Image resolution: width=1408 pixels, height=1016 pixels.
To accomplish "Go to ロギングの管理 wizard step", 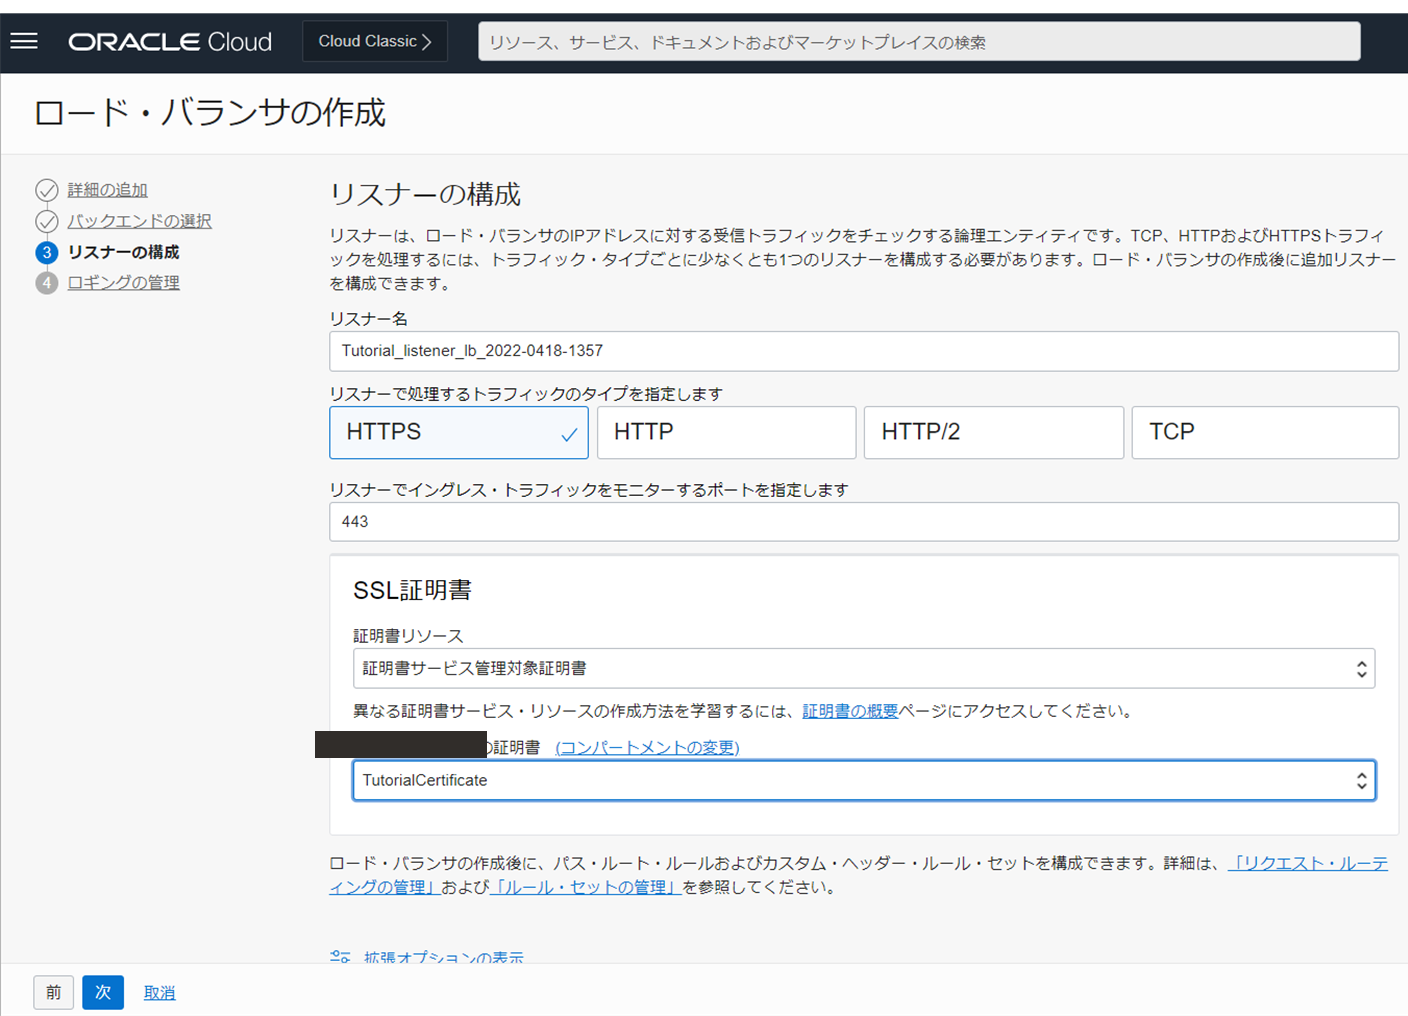I will 123,283.
